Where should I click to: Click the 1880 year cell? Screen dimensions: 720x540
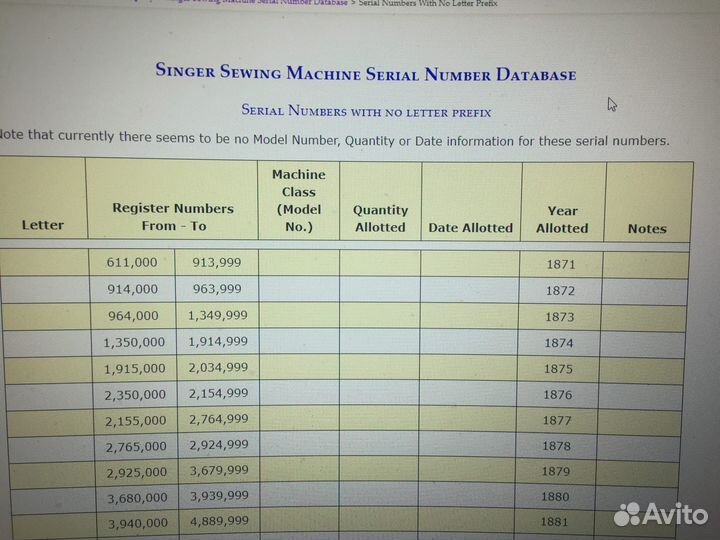click(x=558, y=497)
